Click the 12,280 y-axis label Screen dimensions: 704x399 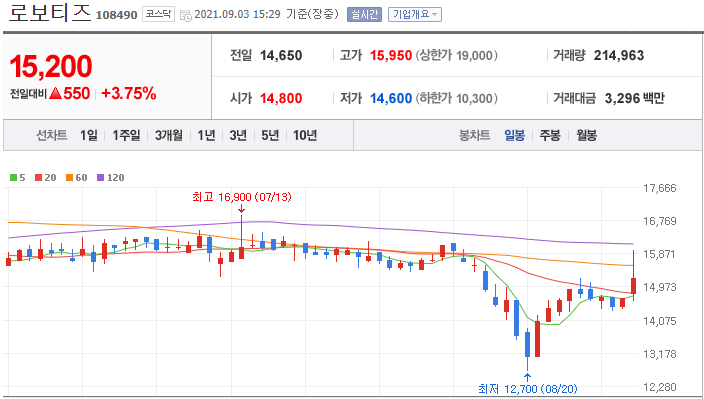coord(660,387)
